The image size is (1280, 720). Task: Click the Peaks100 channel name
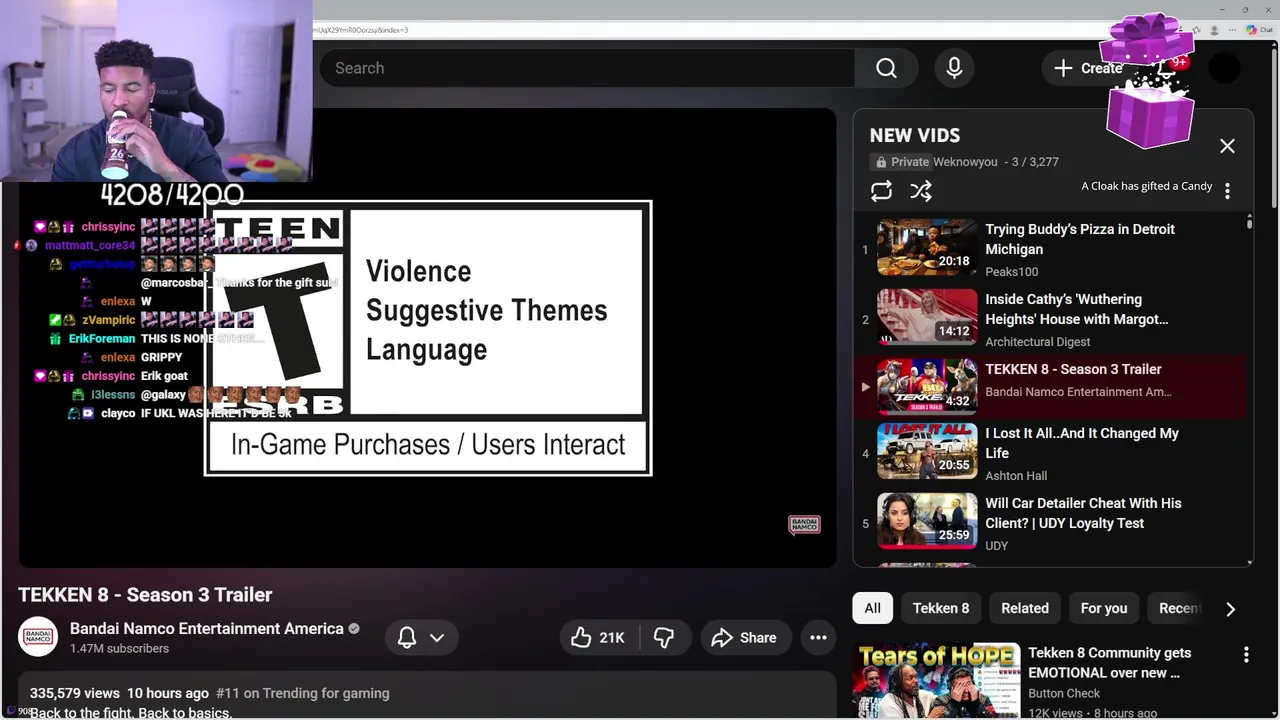click(x=1011, y=272)
